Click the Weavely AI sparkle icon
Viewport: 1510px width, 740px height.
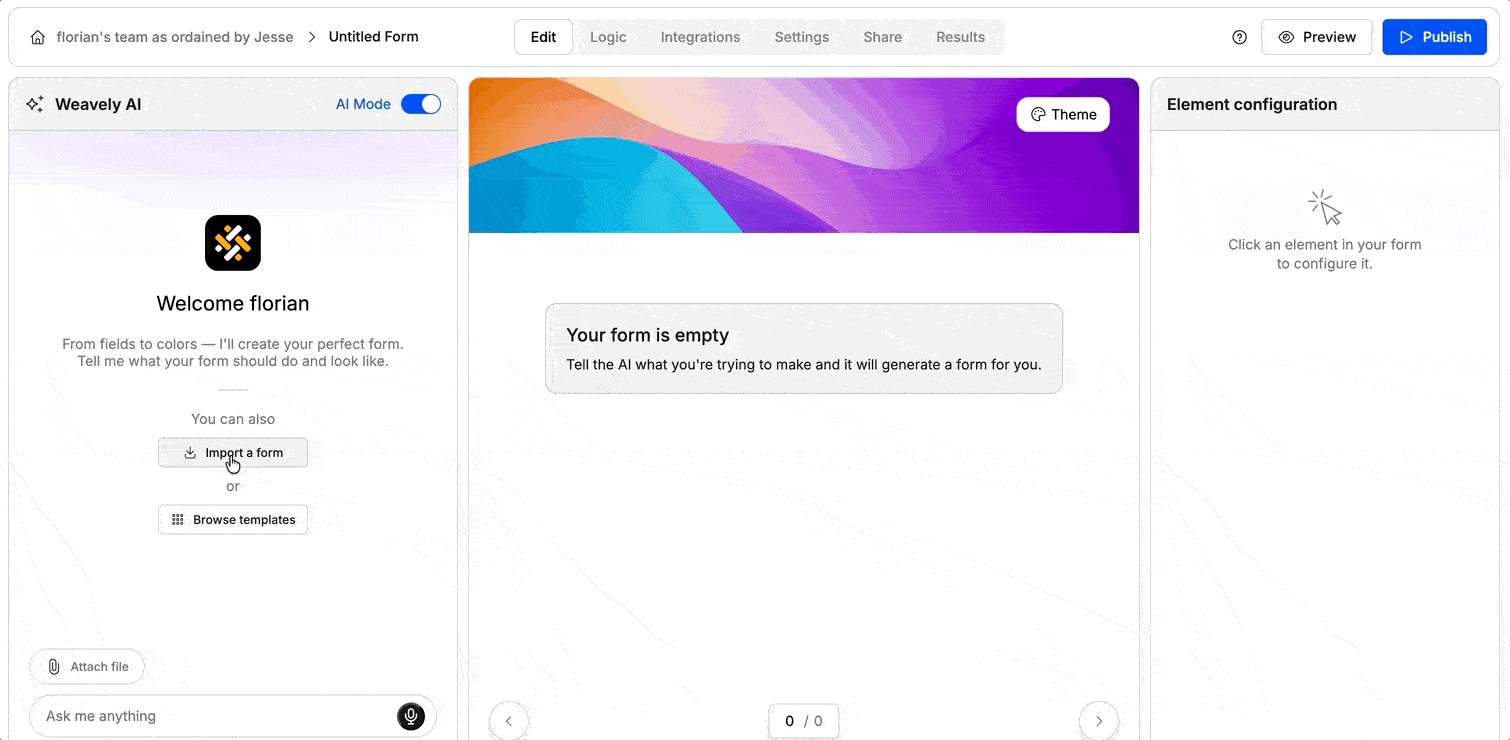[34, 103]
